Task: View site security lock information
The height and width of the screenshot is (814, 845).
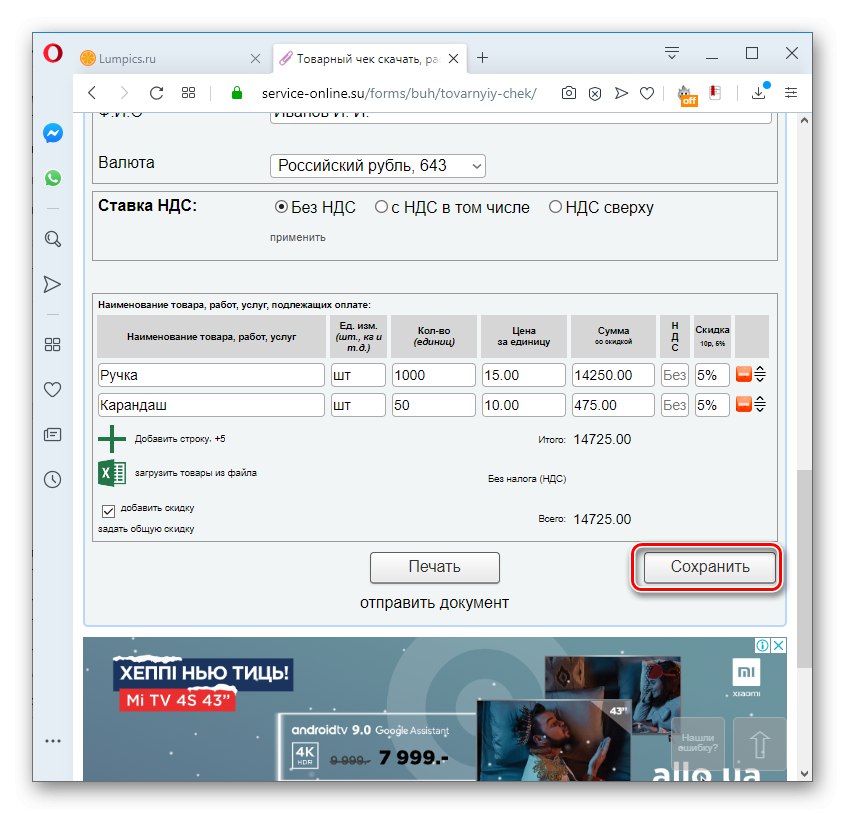Action: coord(237,93)
